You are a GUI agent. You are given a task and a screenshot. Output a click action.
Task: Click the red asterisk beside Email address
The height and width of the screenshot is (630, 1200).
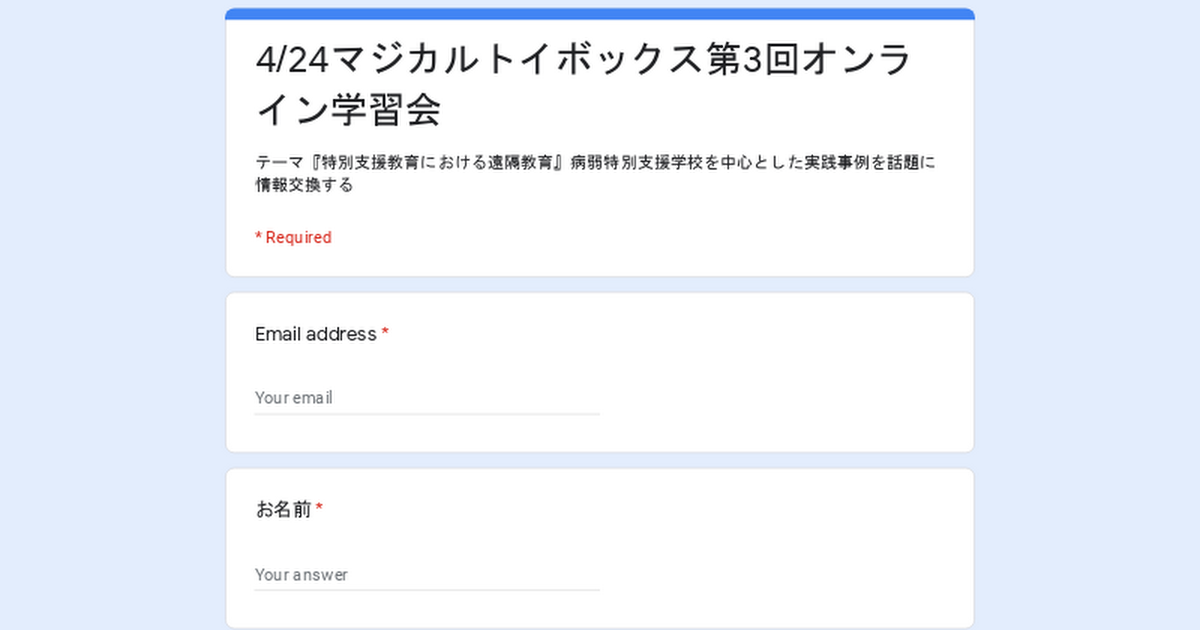click(385, 334)
